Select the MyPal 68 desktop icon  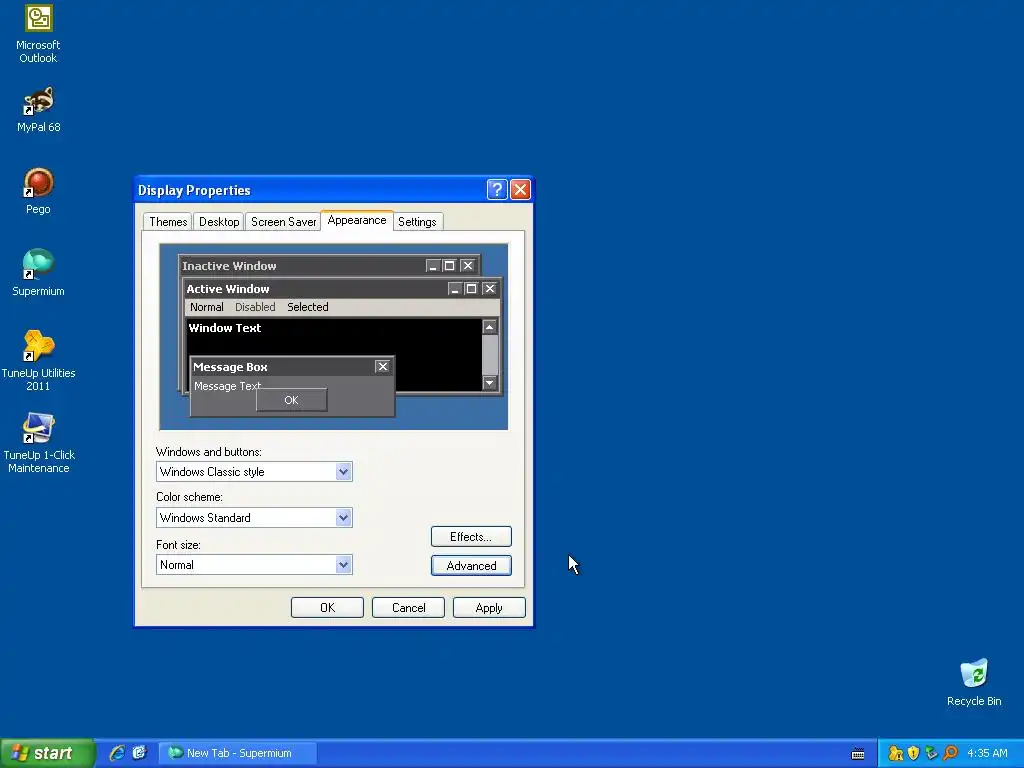(39, 109)
